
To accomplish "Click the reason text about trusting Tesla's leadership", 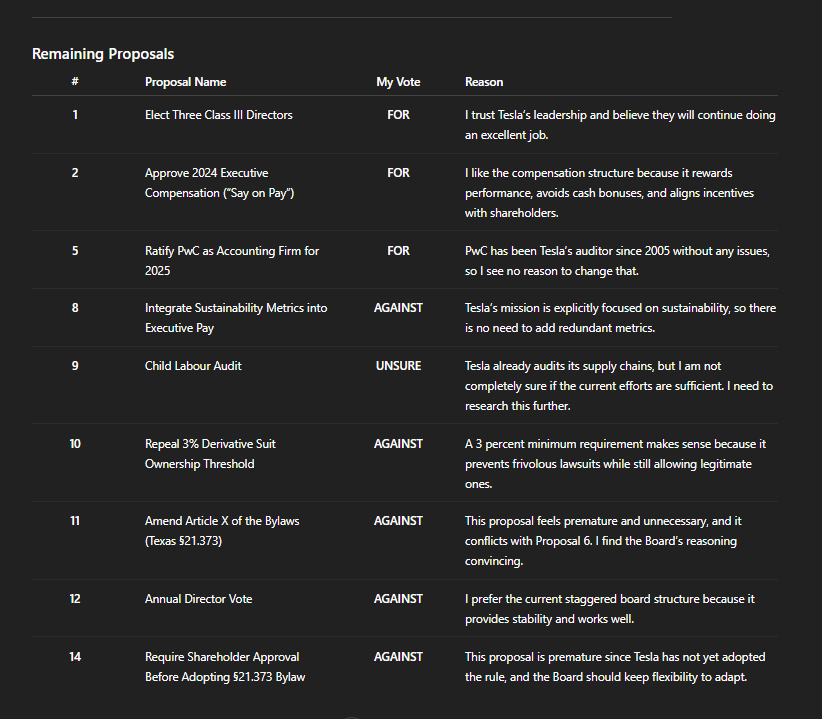I will point(620,125).
